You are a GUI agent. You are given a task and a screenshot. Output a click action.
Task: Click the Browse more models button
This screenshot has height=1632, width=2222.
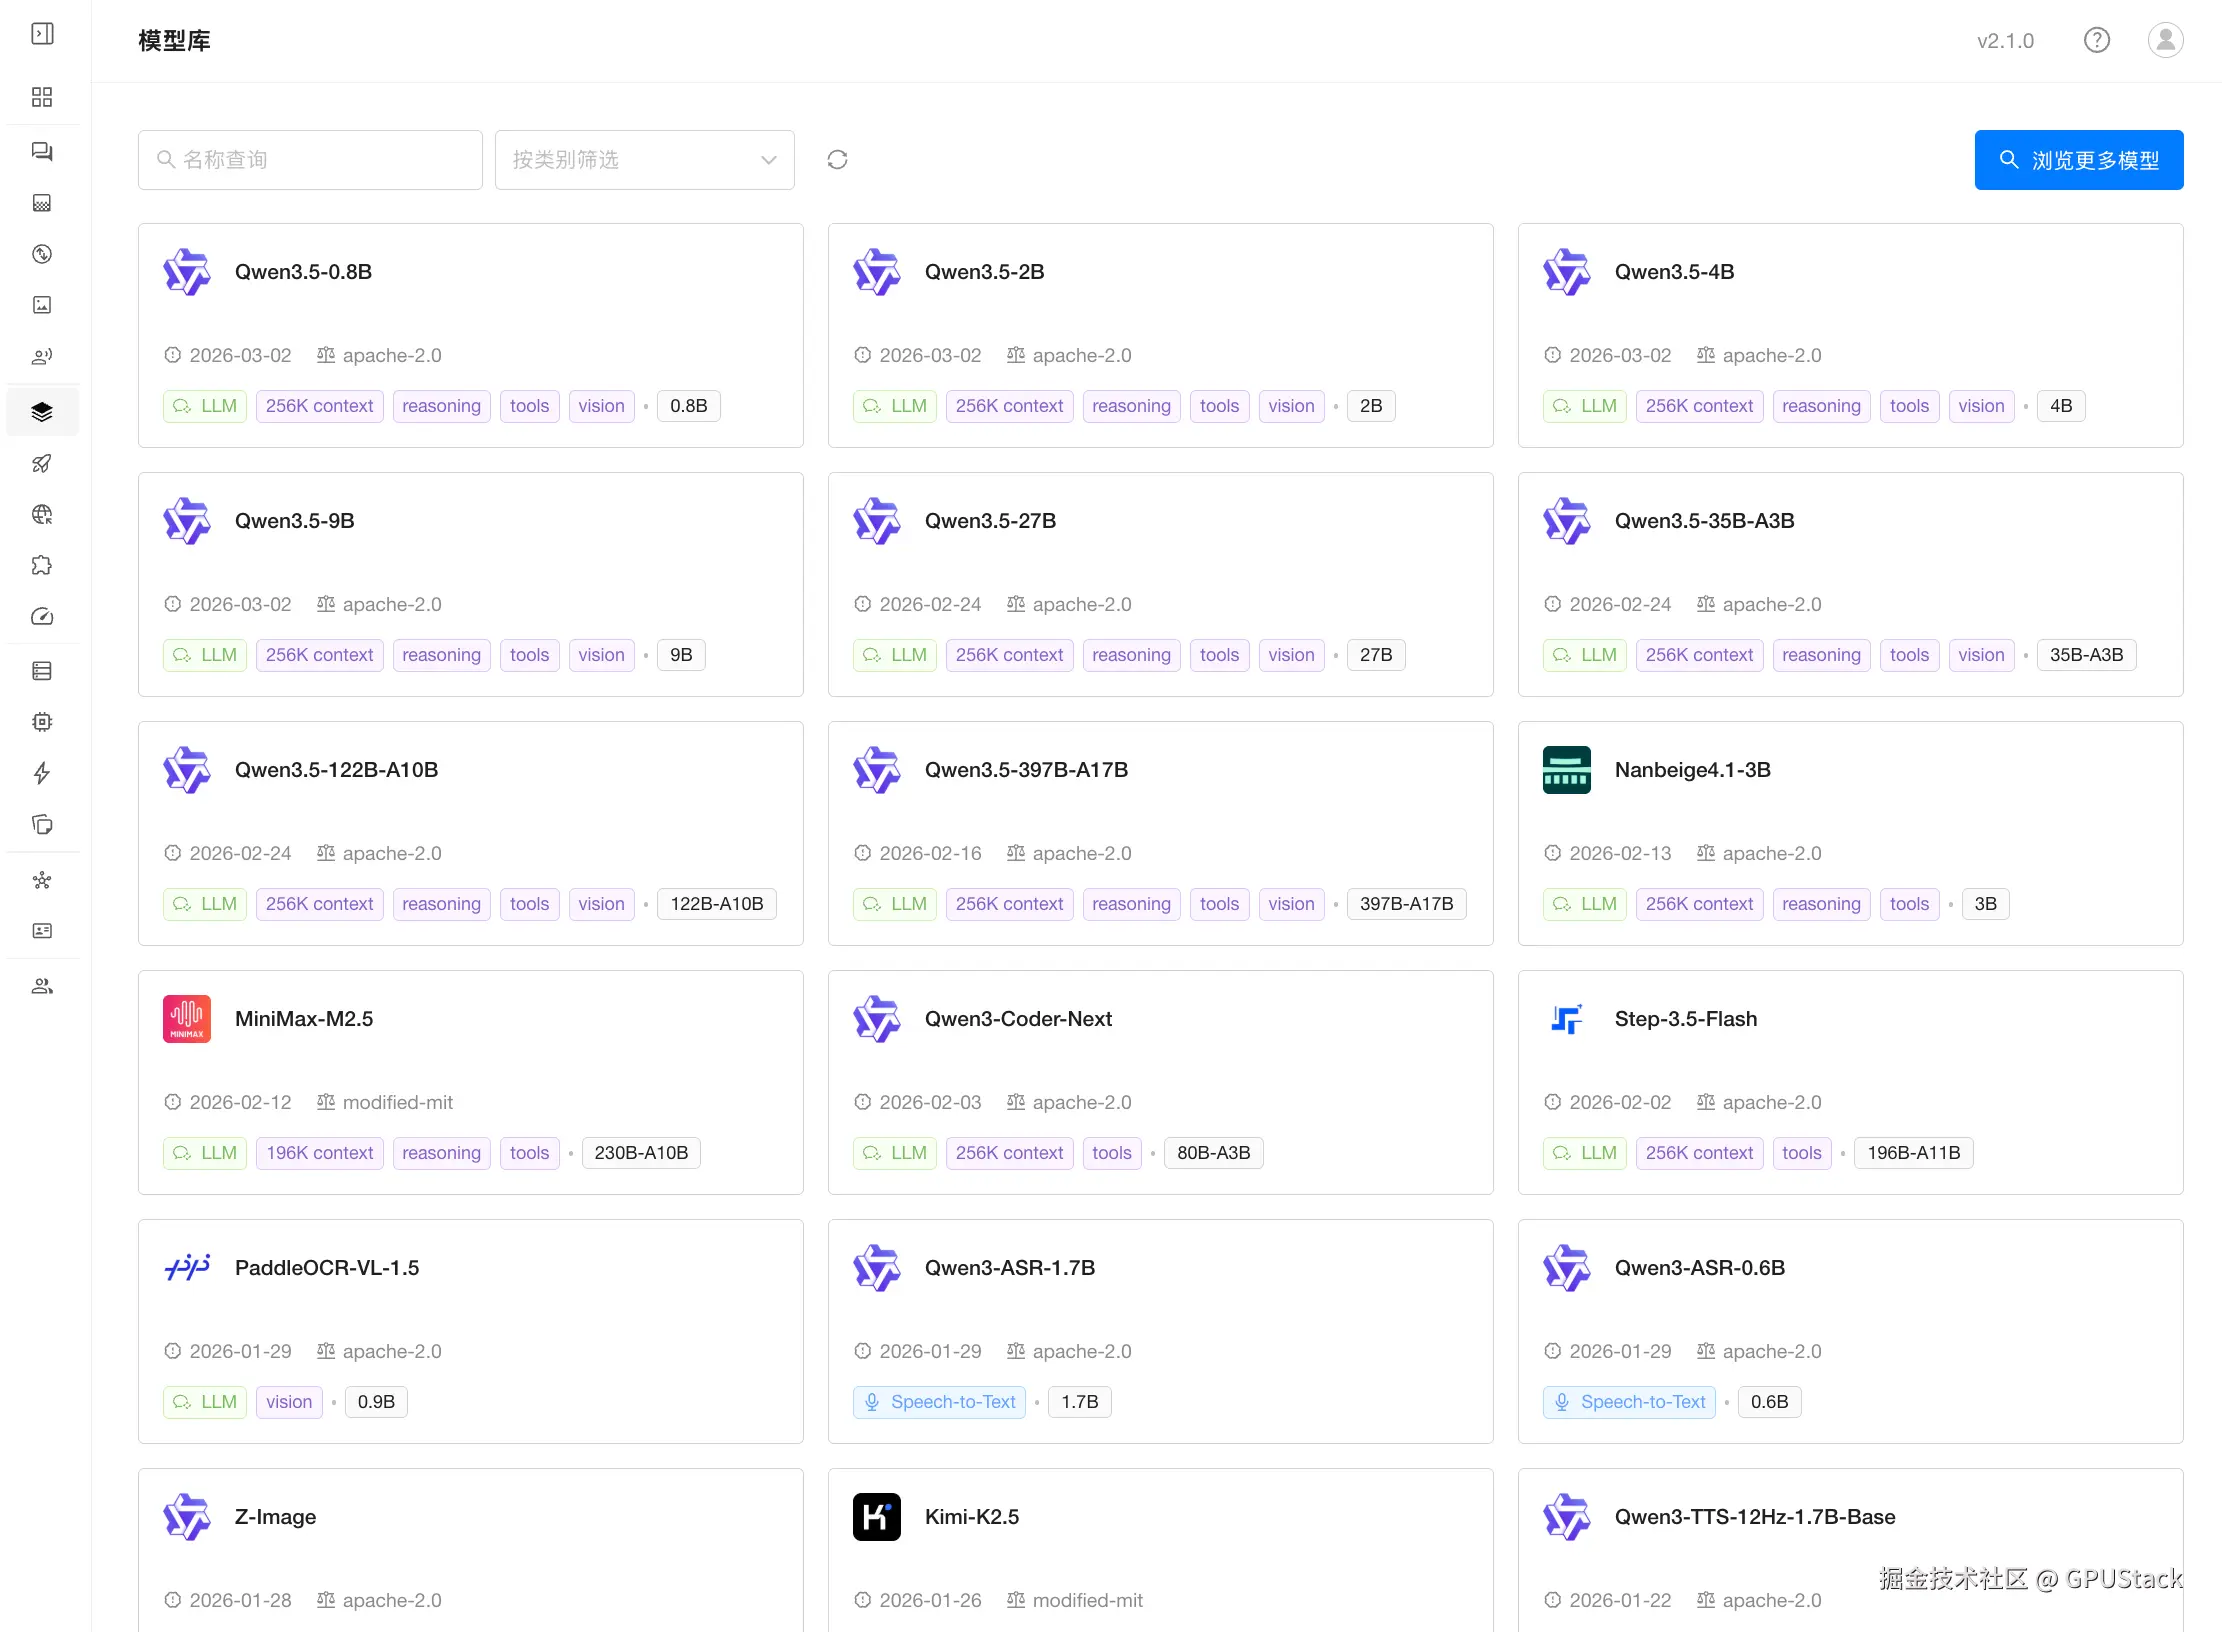pos(2078,160)
